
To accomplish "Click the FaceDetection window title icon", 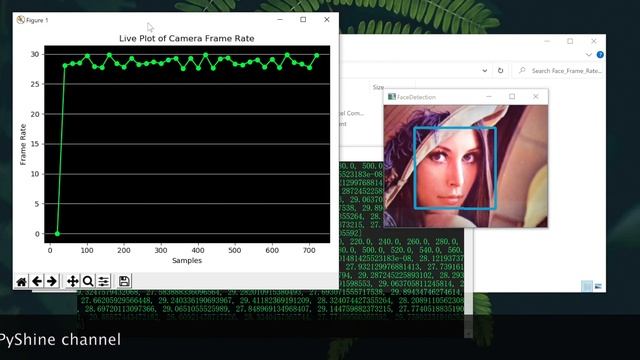I will pyautogui.click(x=392, y=97).
